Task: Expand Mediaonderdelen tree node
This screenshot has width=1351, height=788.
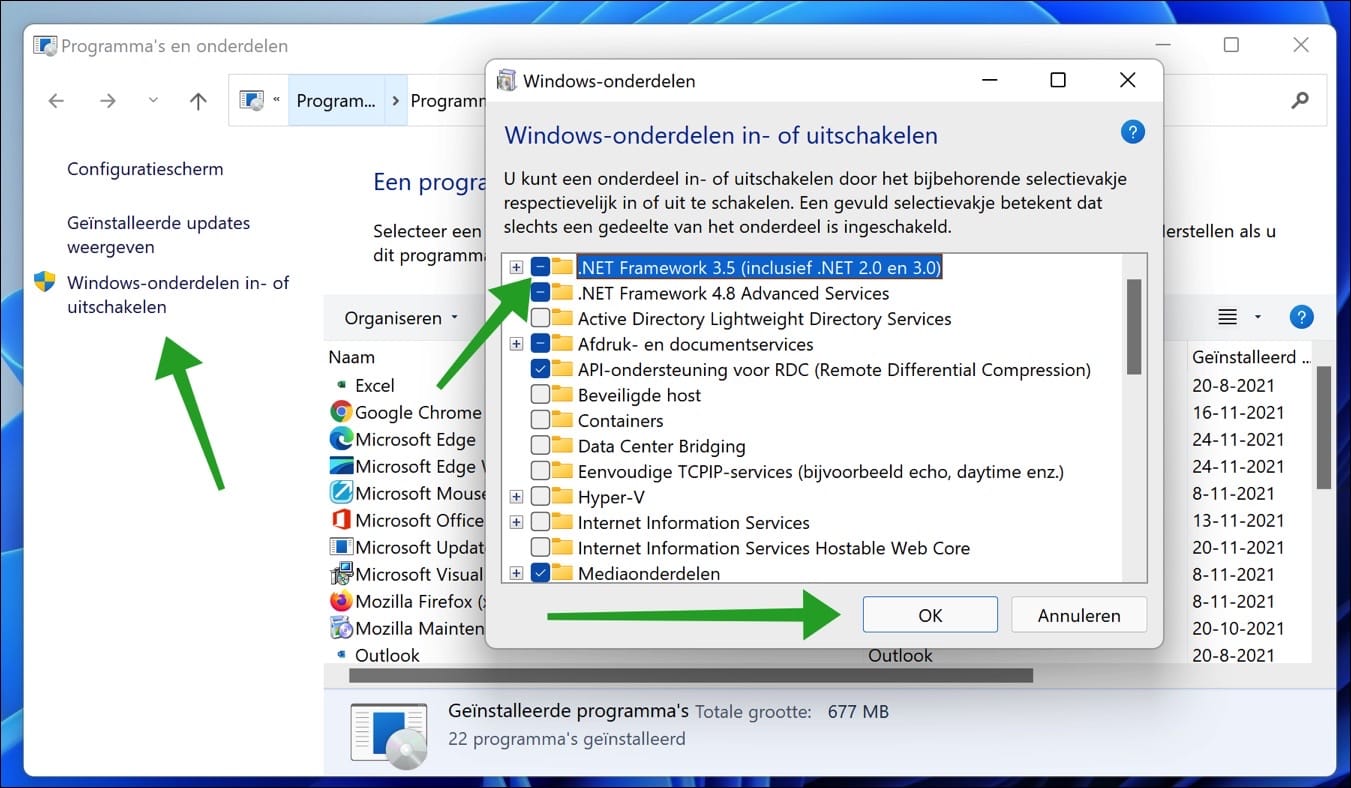Action: tap(516, 574)
